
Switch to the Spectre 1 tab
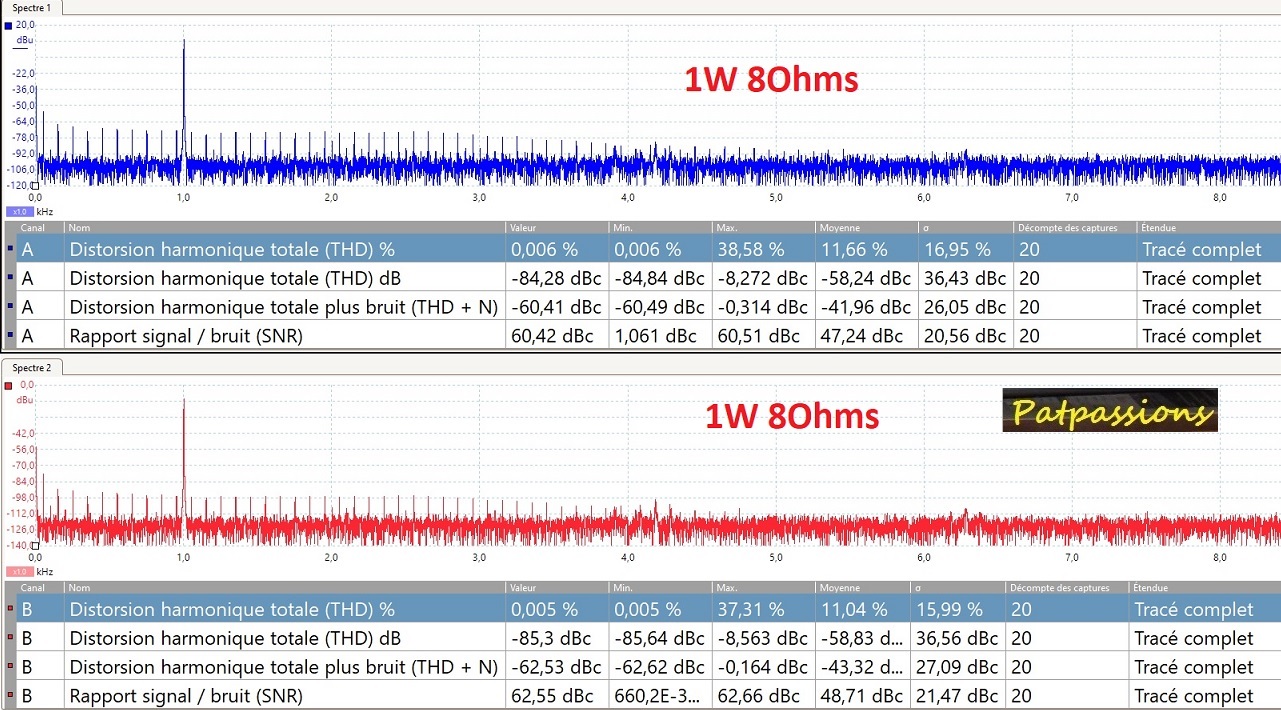coord(30,8)
